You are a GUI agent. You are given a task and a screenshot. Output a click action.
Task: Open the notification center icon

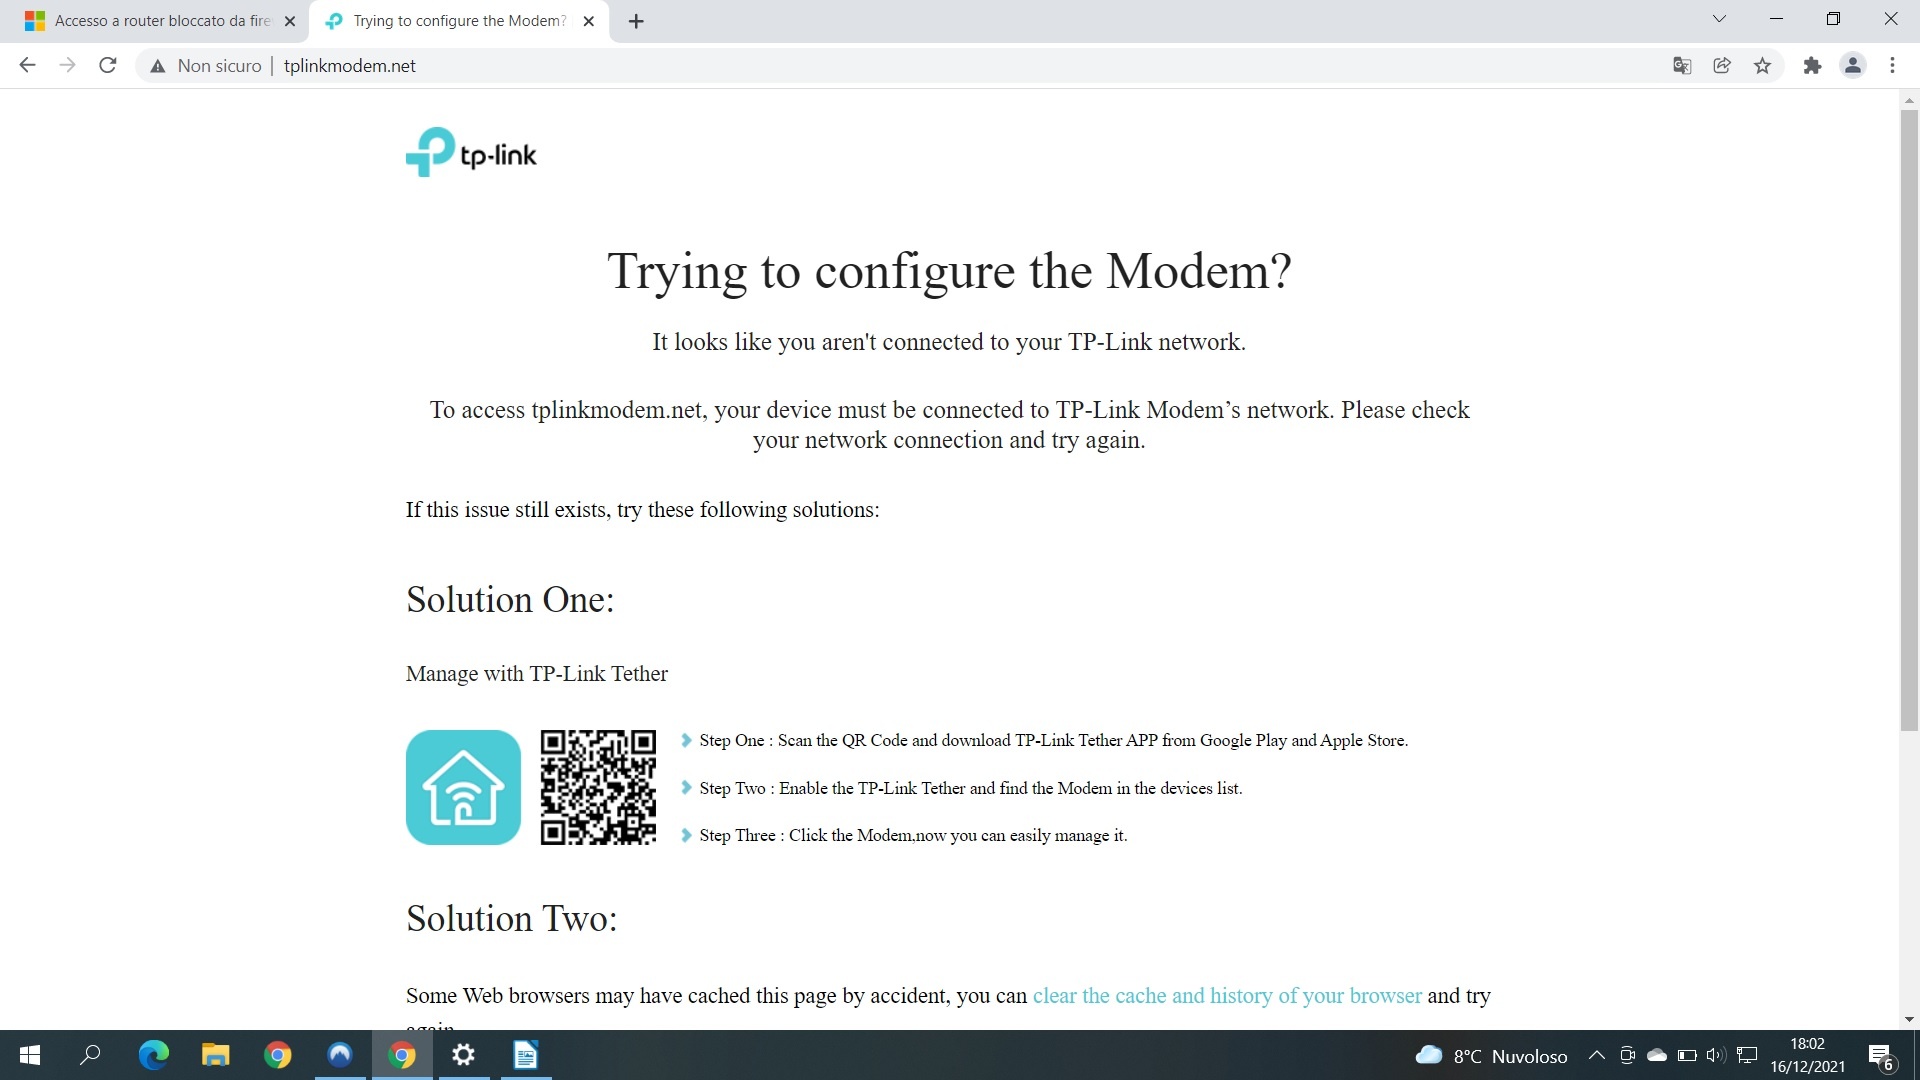1881,1056
